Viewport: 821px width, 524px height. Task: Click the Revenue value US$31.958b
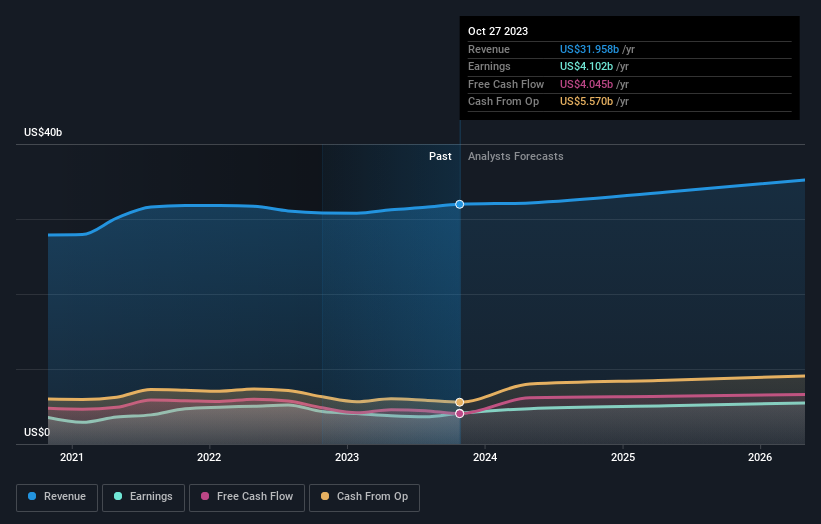(590, 49)
